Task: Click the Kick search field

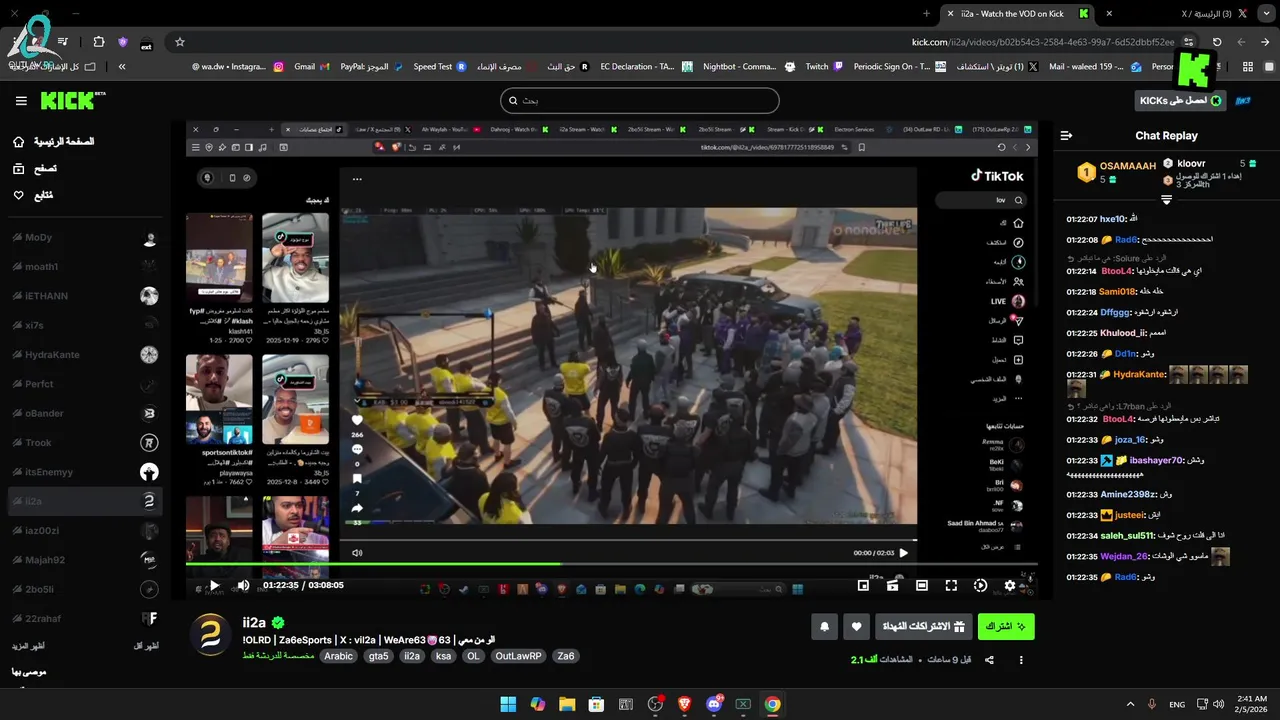Action: click(x=640, y=100)
